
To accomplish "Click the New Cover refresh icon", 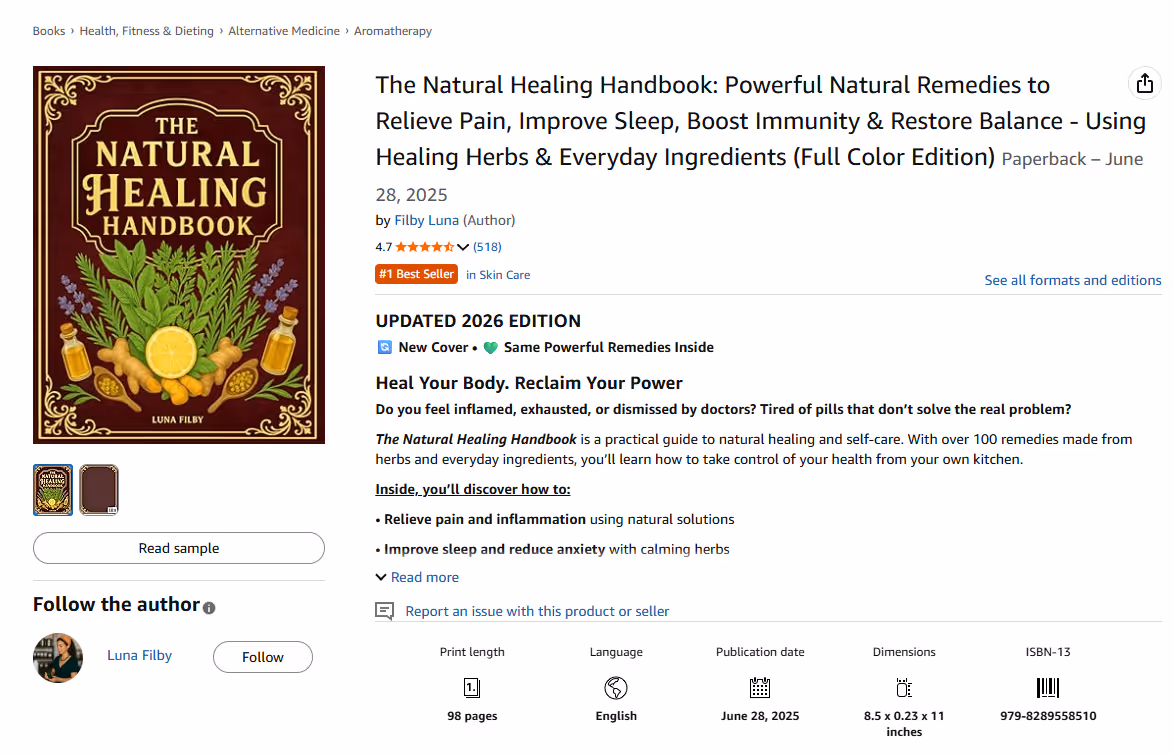I will [383, 347].
